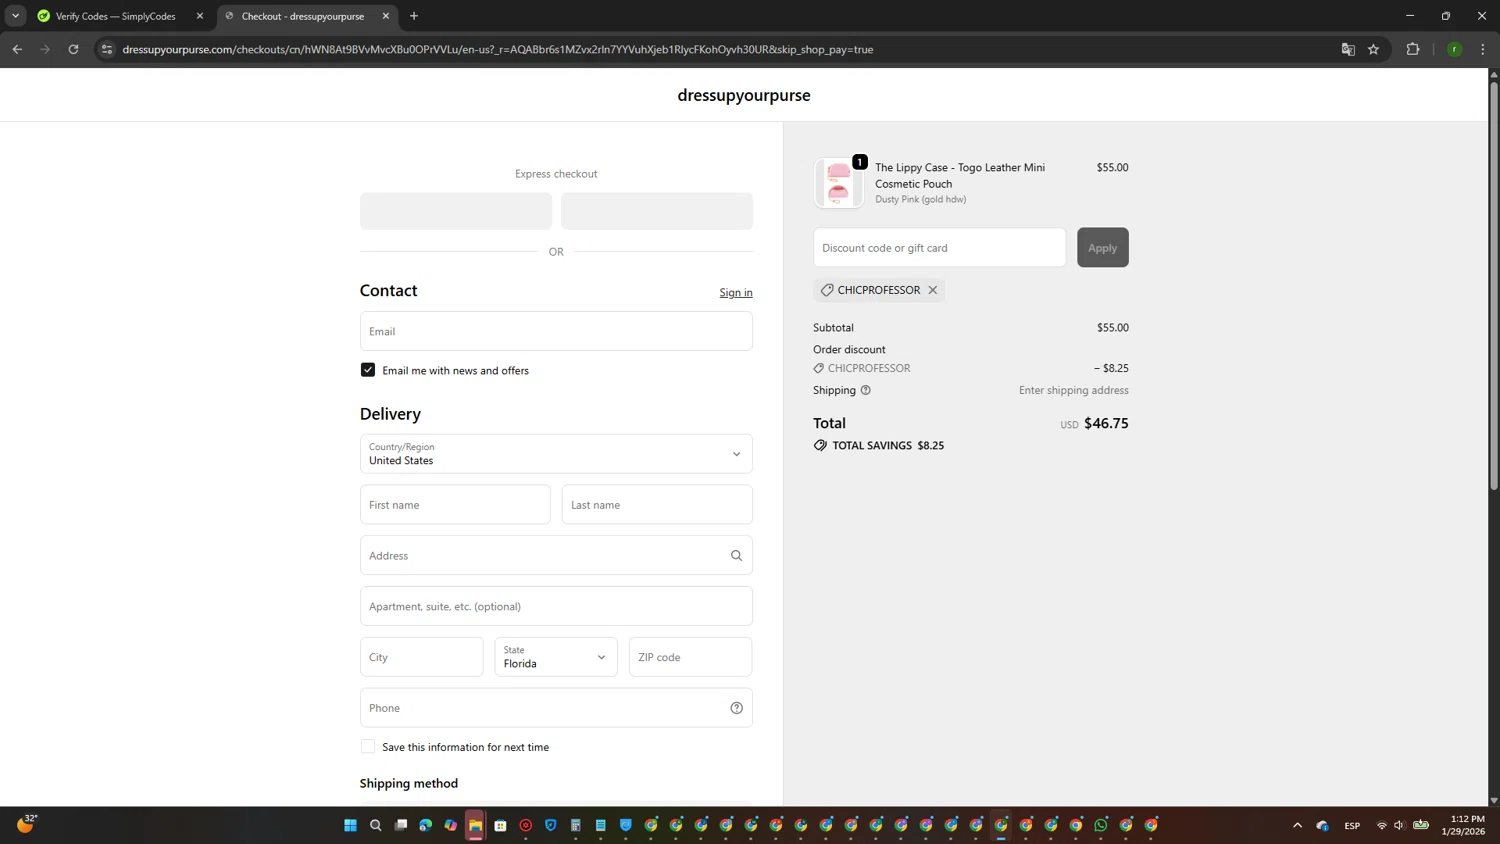Show hidden system tray icons
The image size is (1500, 844).
1298,825
